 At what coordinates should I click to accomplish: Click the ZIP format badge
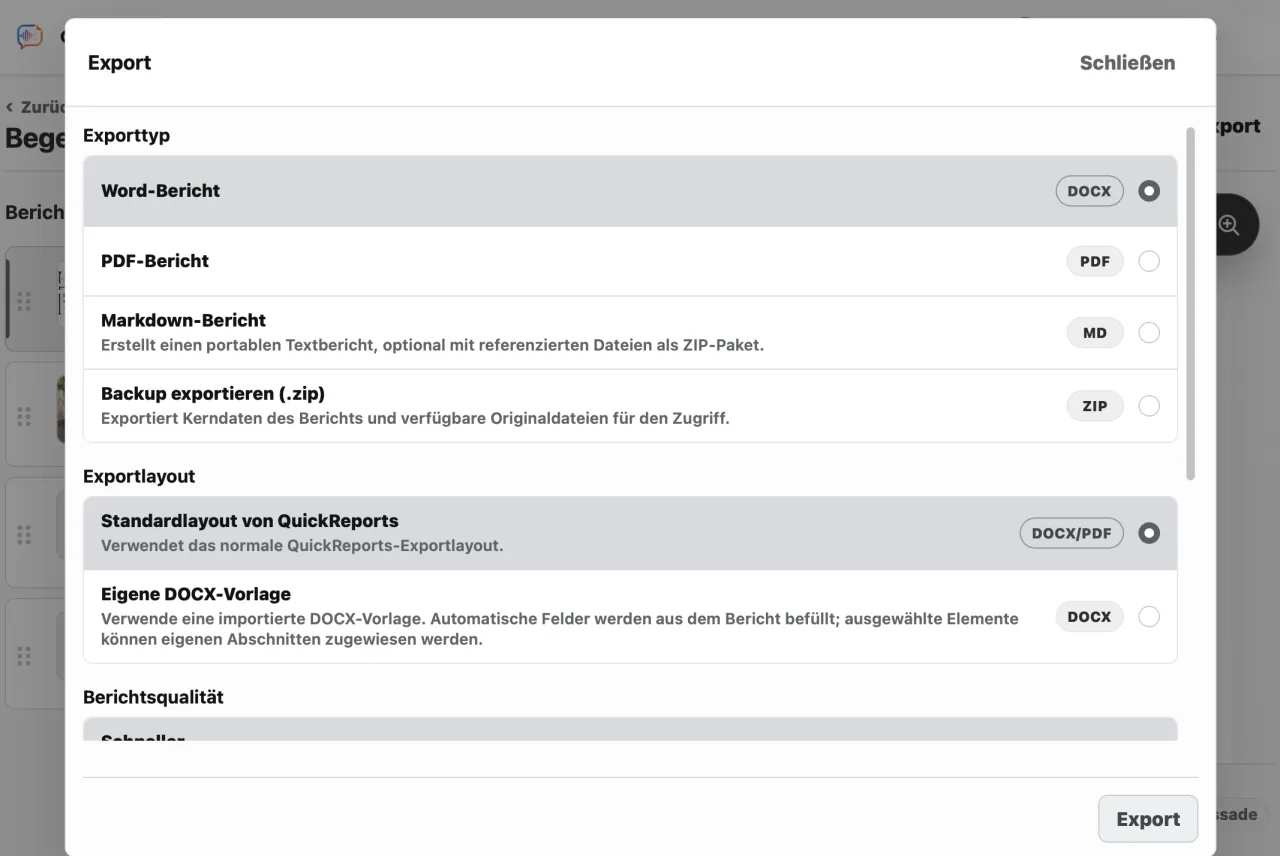click(x=1095, y=406)
